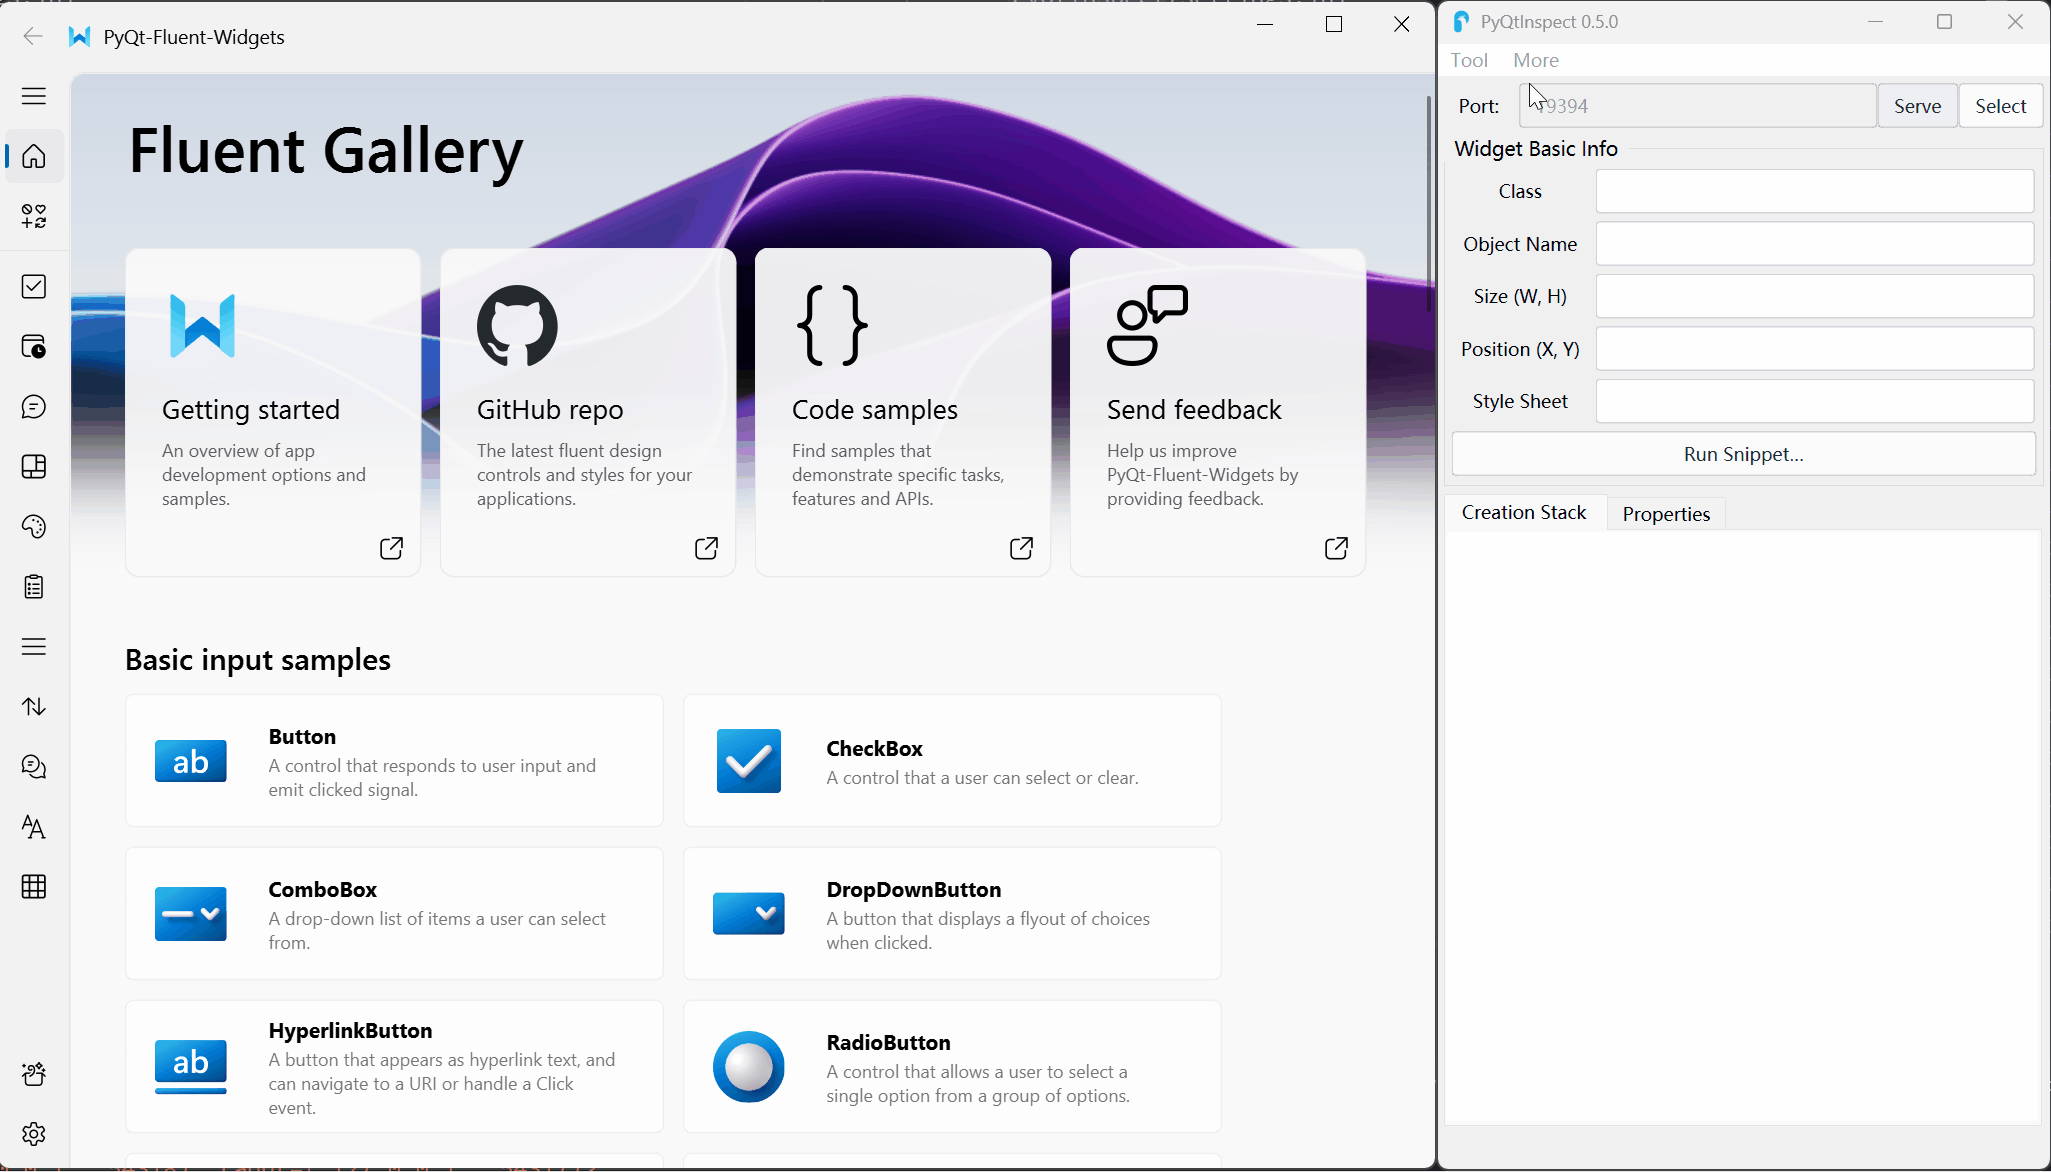Switch to the Properties tab
The image size is (2051, 1172).
coord(1666,514)
